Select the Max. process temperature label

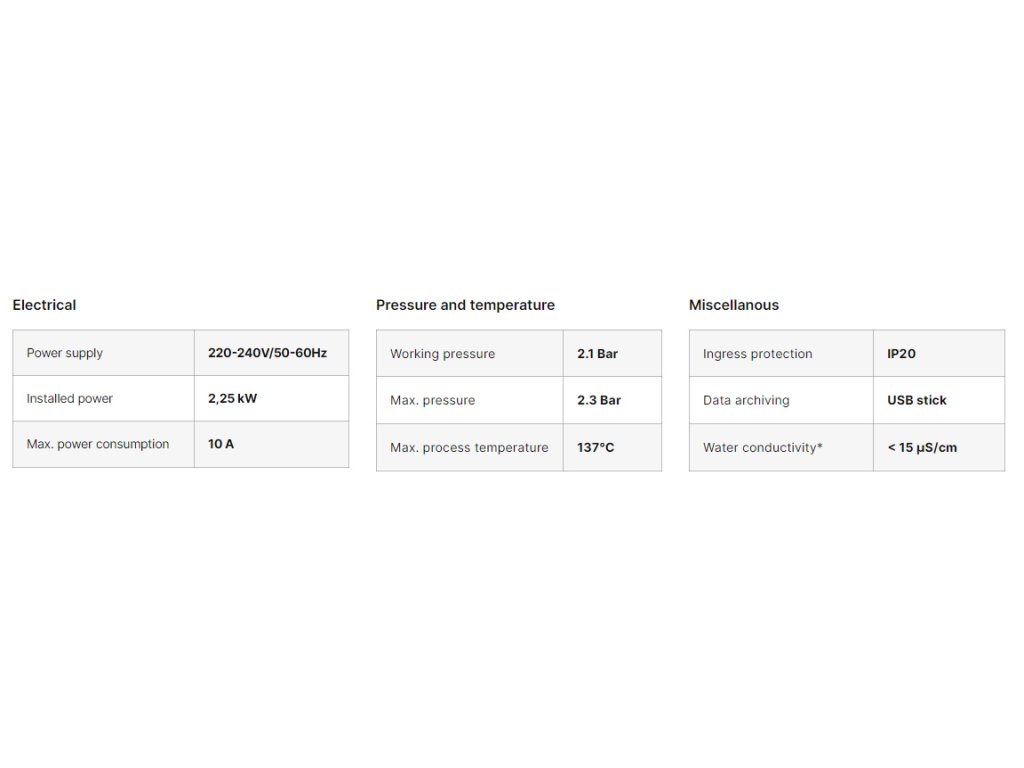coord(469,448)
